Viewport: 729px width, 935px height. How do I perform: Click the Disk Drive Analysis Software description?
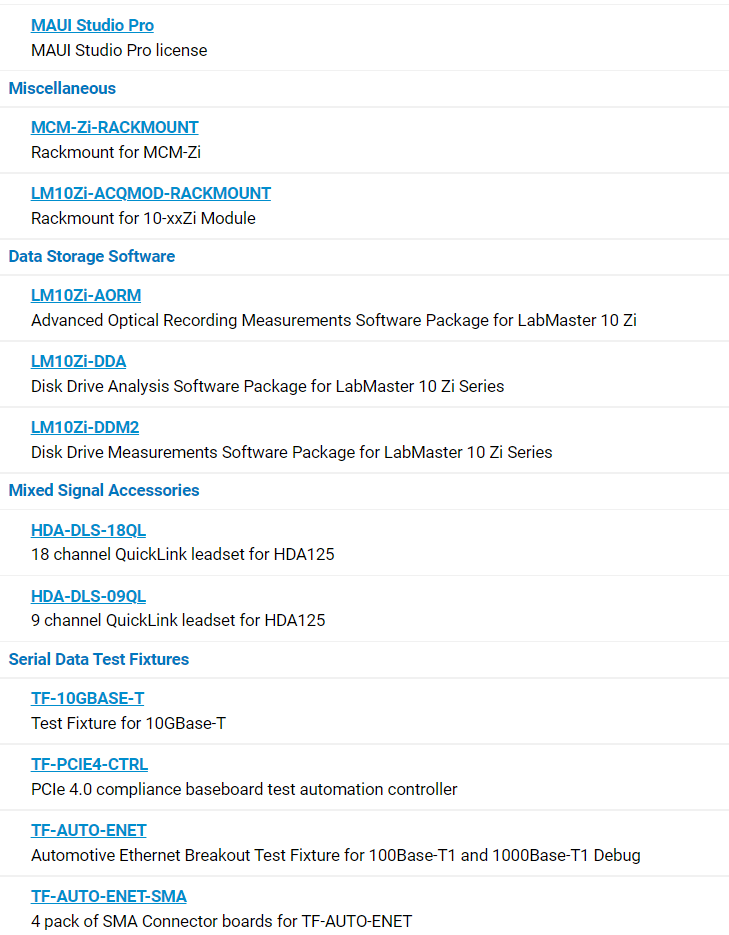coord(268,386)
